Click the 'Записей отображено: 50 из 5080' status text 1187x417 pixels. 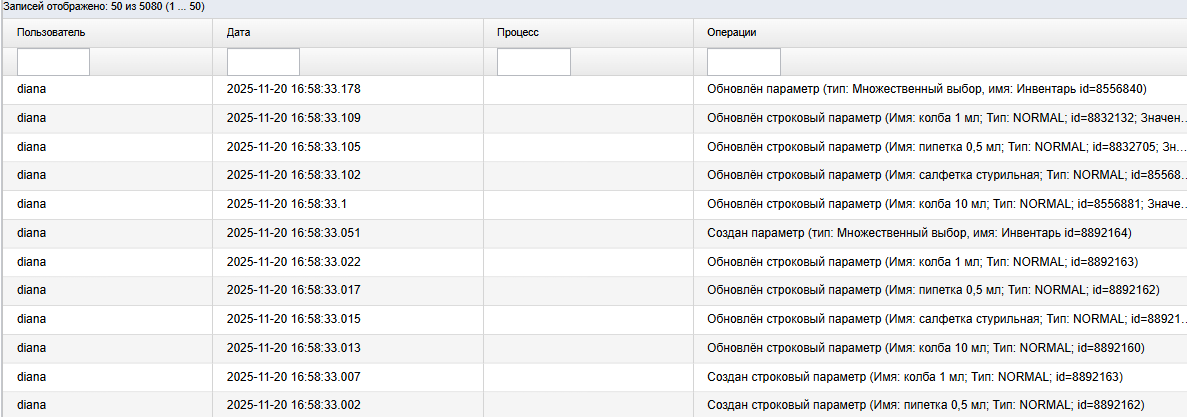click(x=104, y=6)
